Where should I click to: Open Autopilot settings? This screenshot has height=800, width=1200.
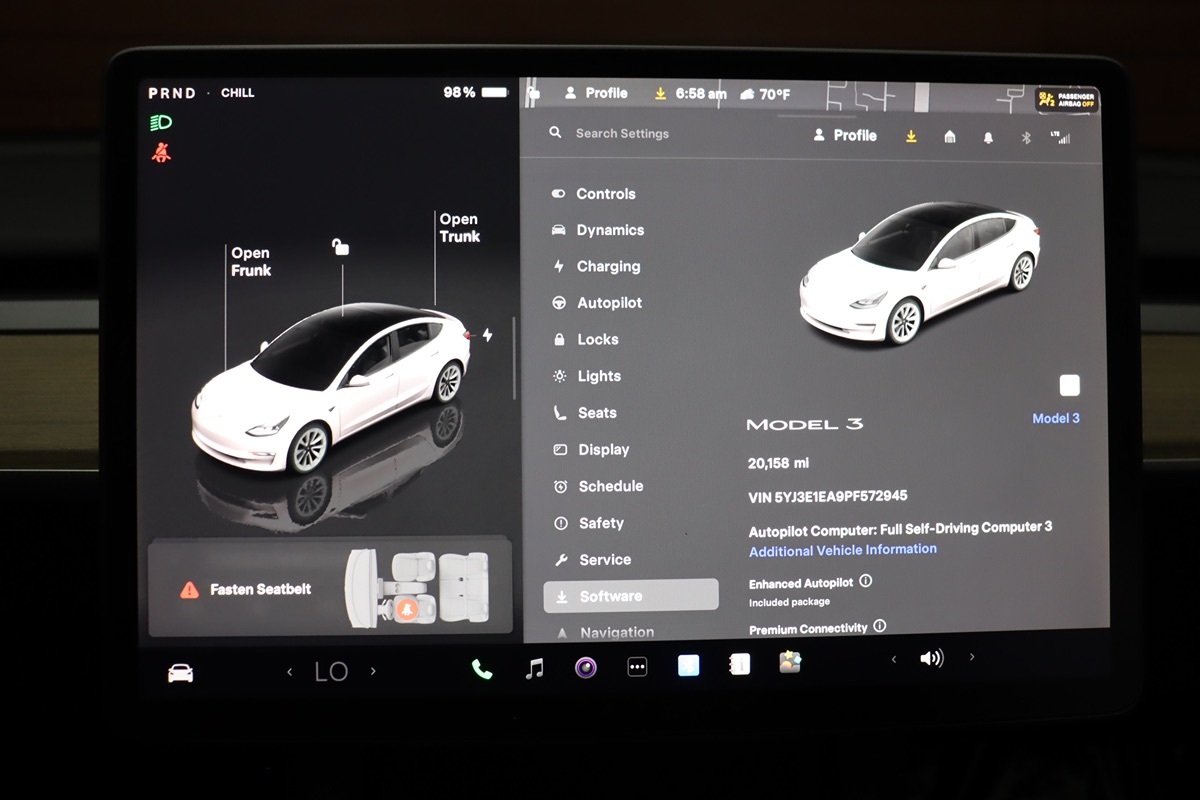(x=598, y=303)
